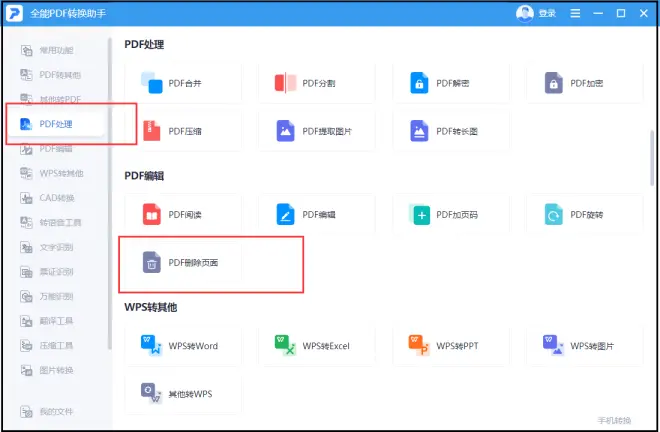Open 我的文件 in the sidebar
Screen dimensions: 660x432
coord(56,411)
